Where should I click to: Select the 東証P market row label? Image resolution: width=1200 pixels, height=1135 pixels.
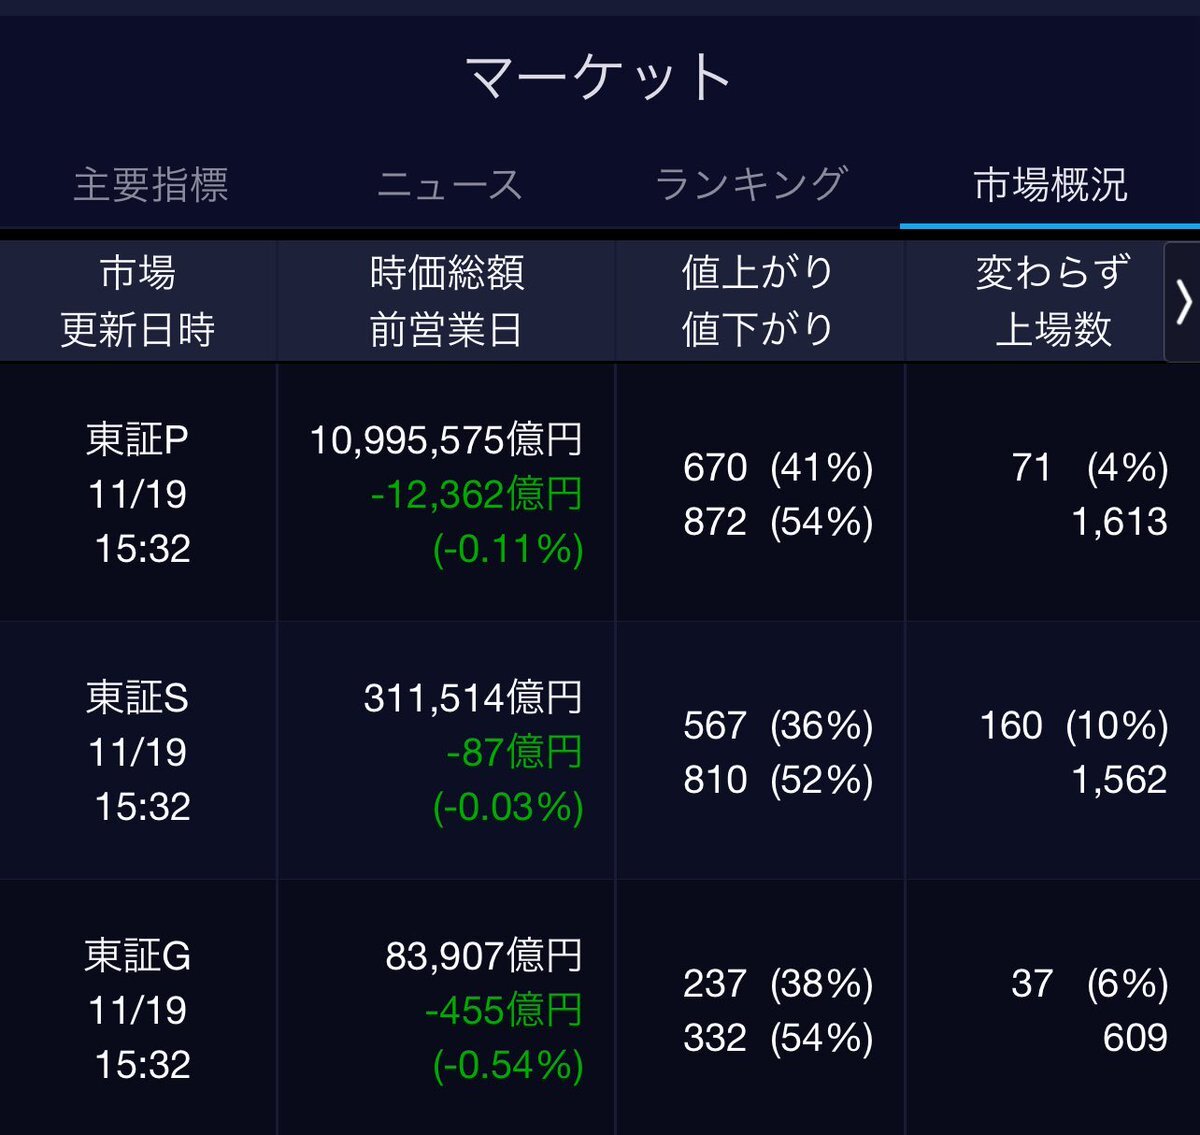tap(138, 439)
